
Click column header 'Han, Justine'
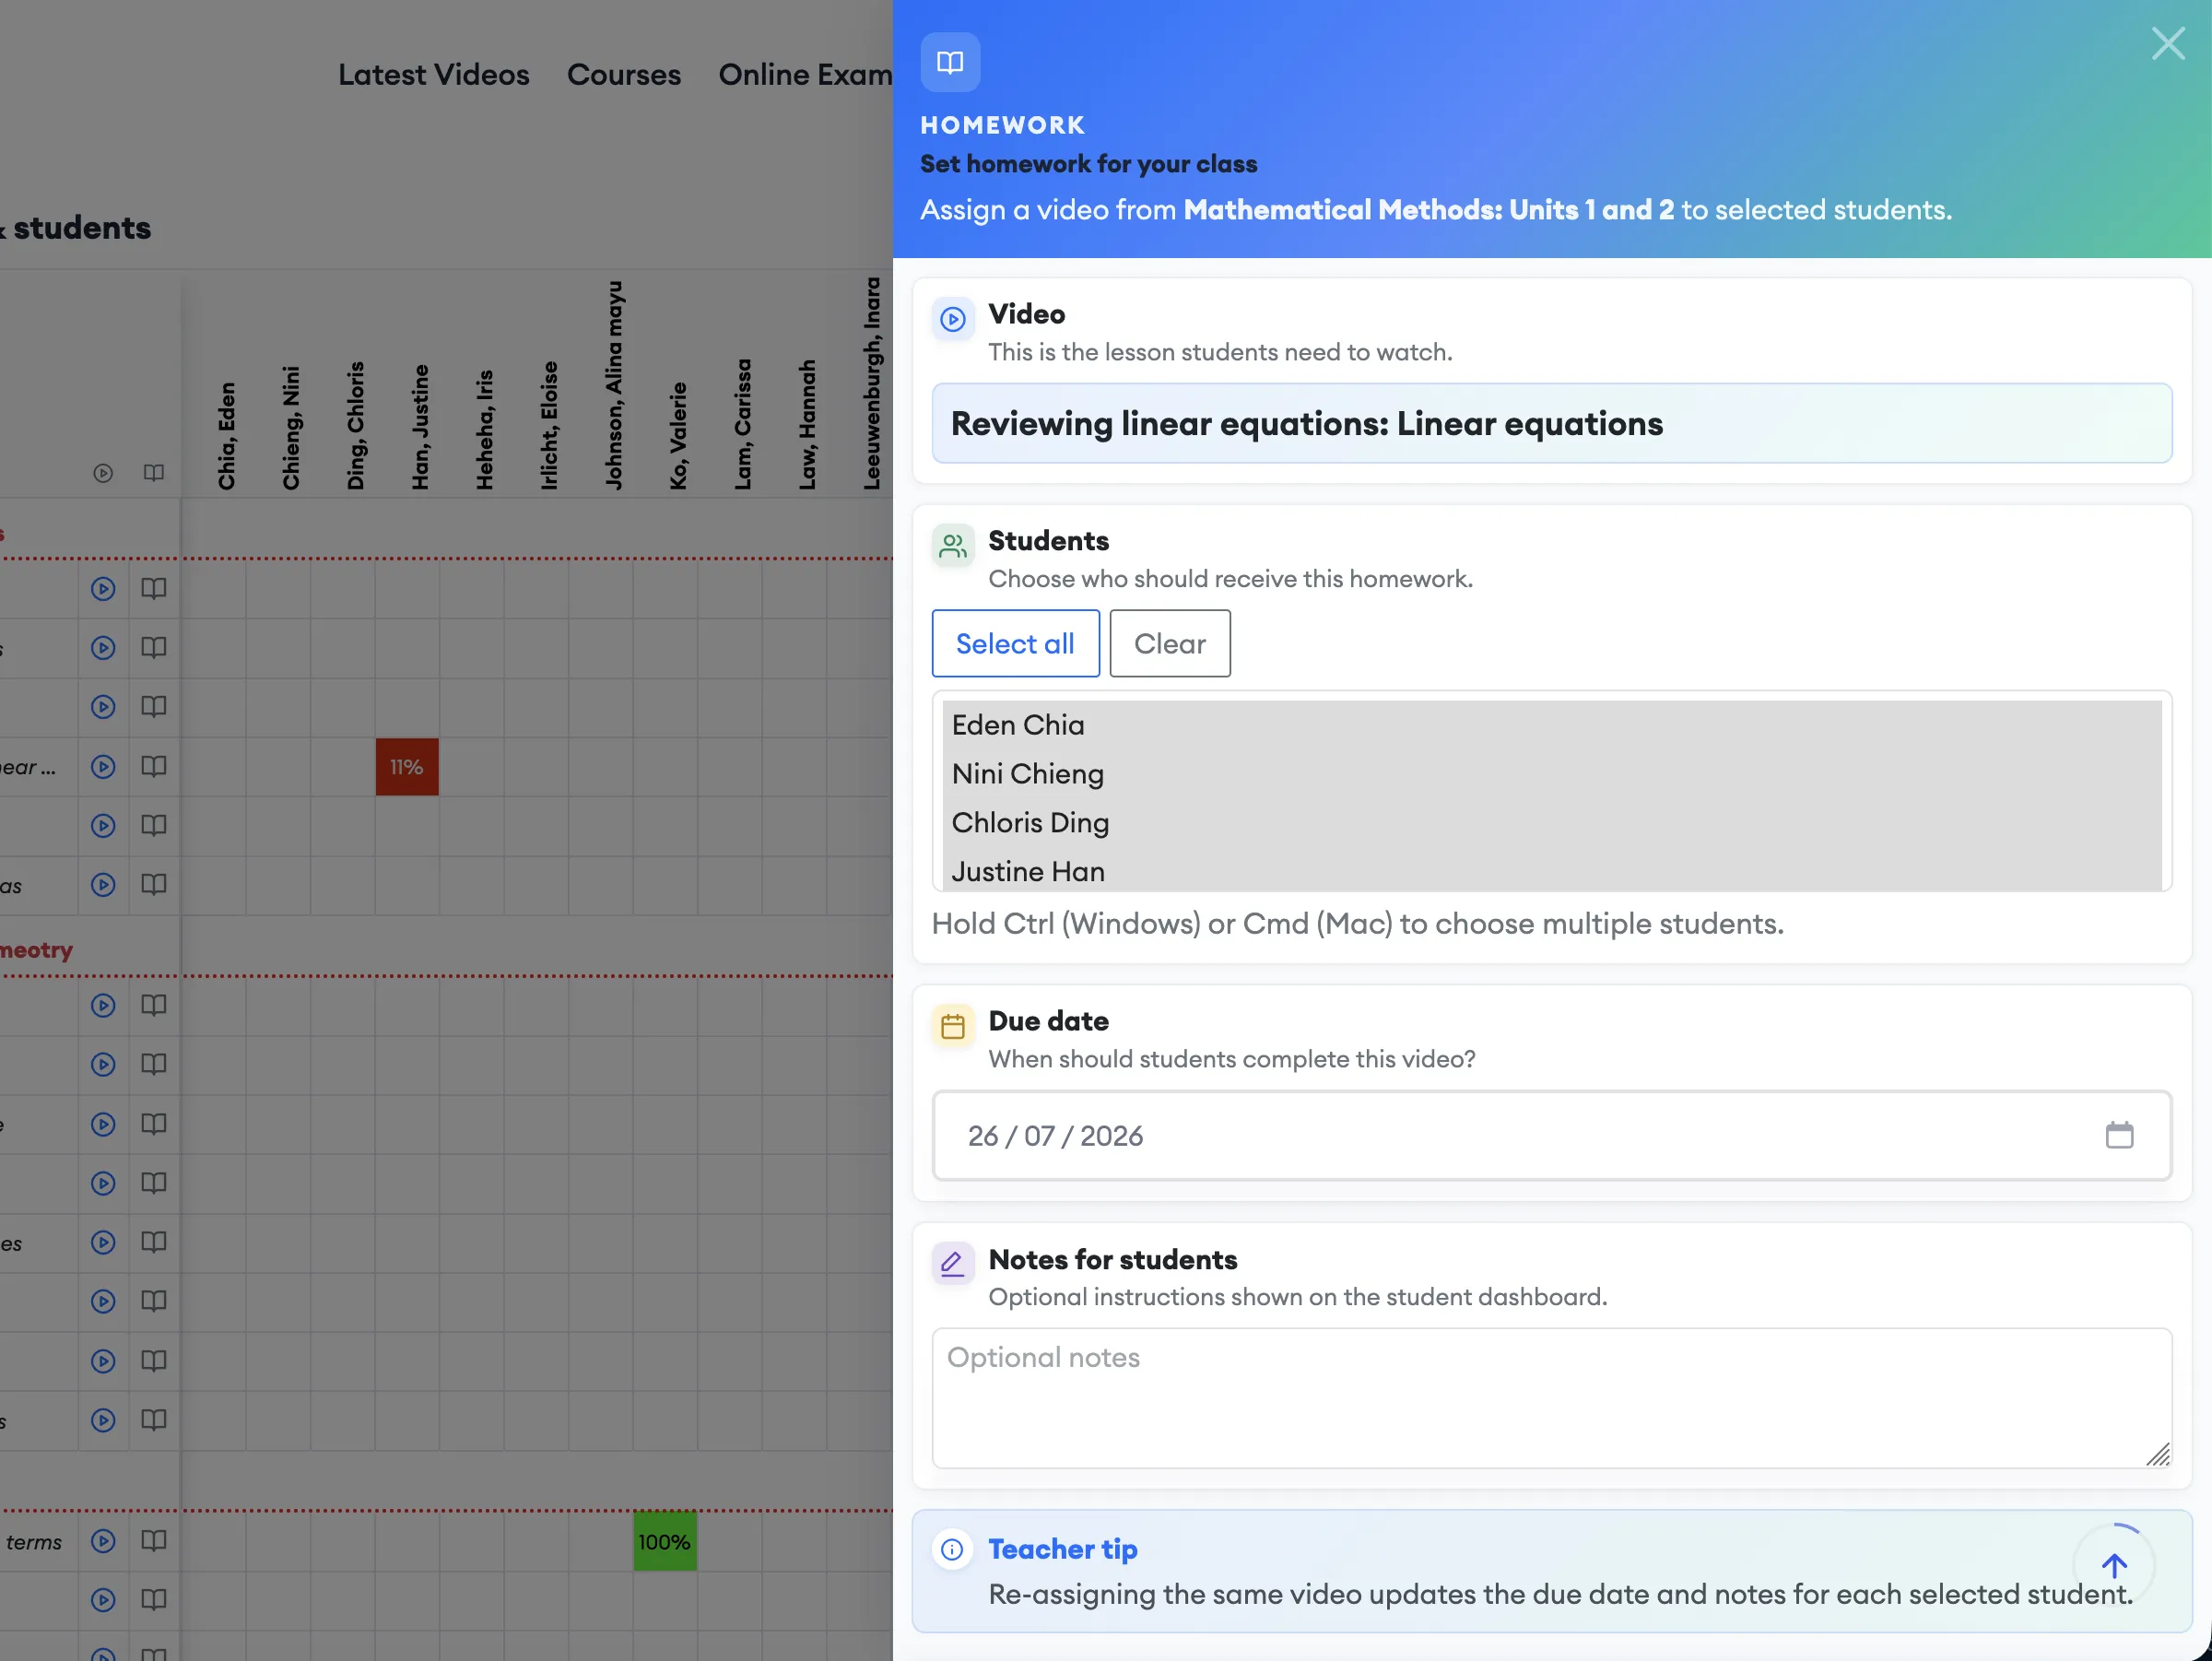pos(420,427)
